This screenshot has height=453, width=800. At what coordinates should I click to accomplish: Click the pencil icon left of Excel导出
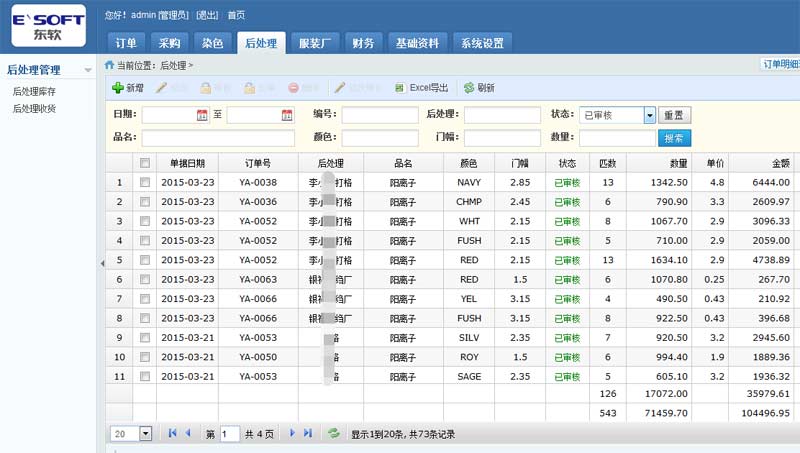[340, 88]
